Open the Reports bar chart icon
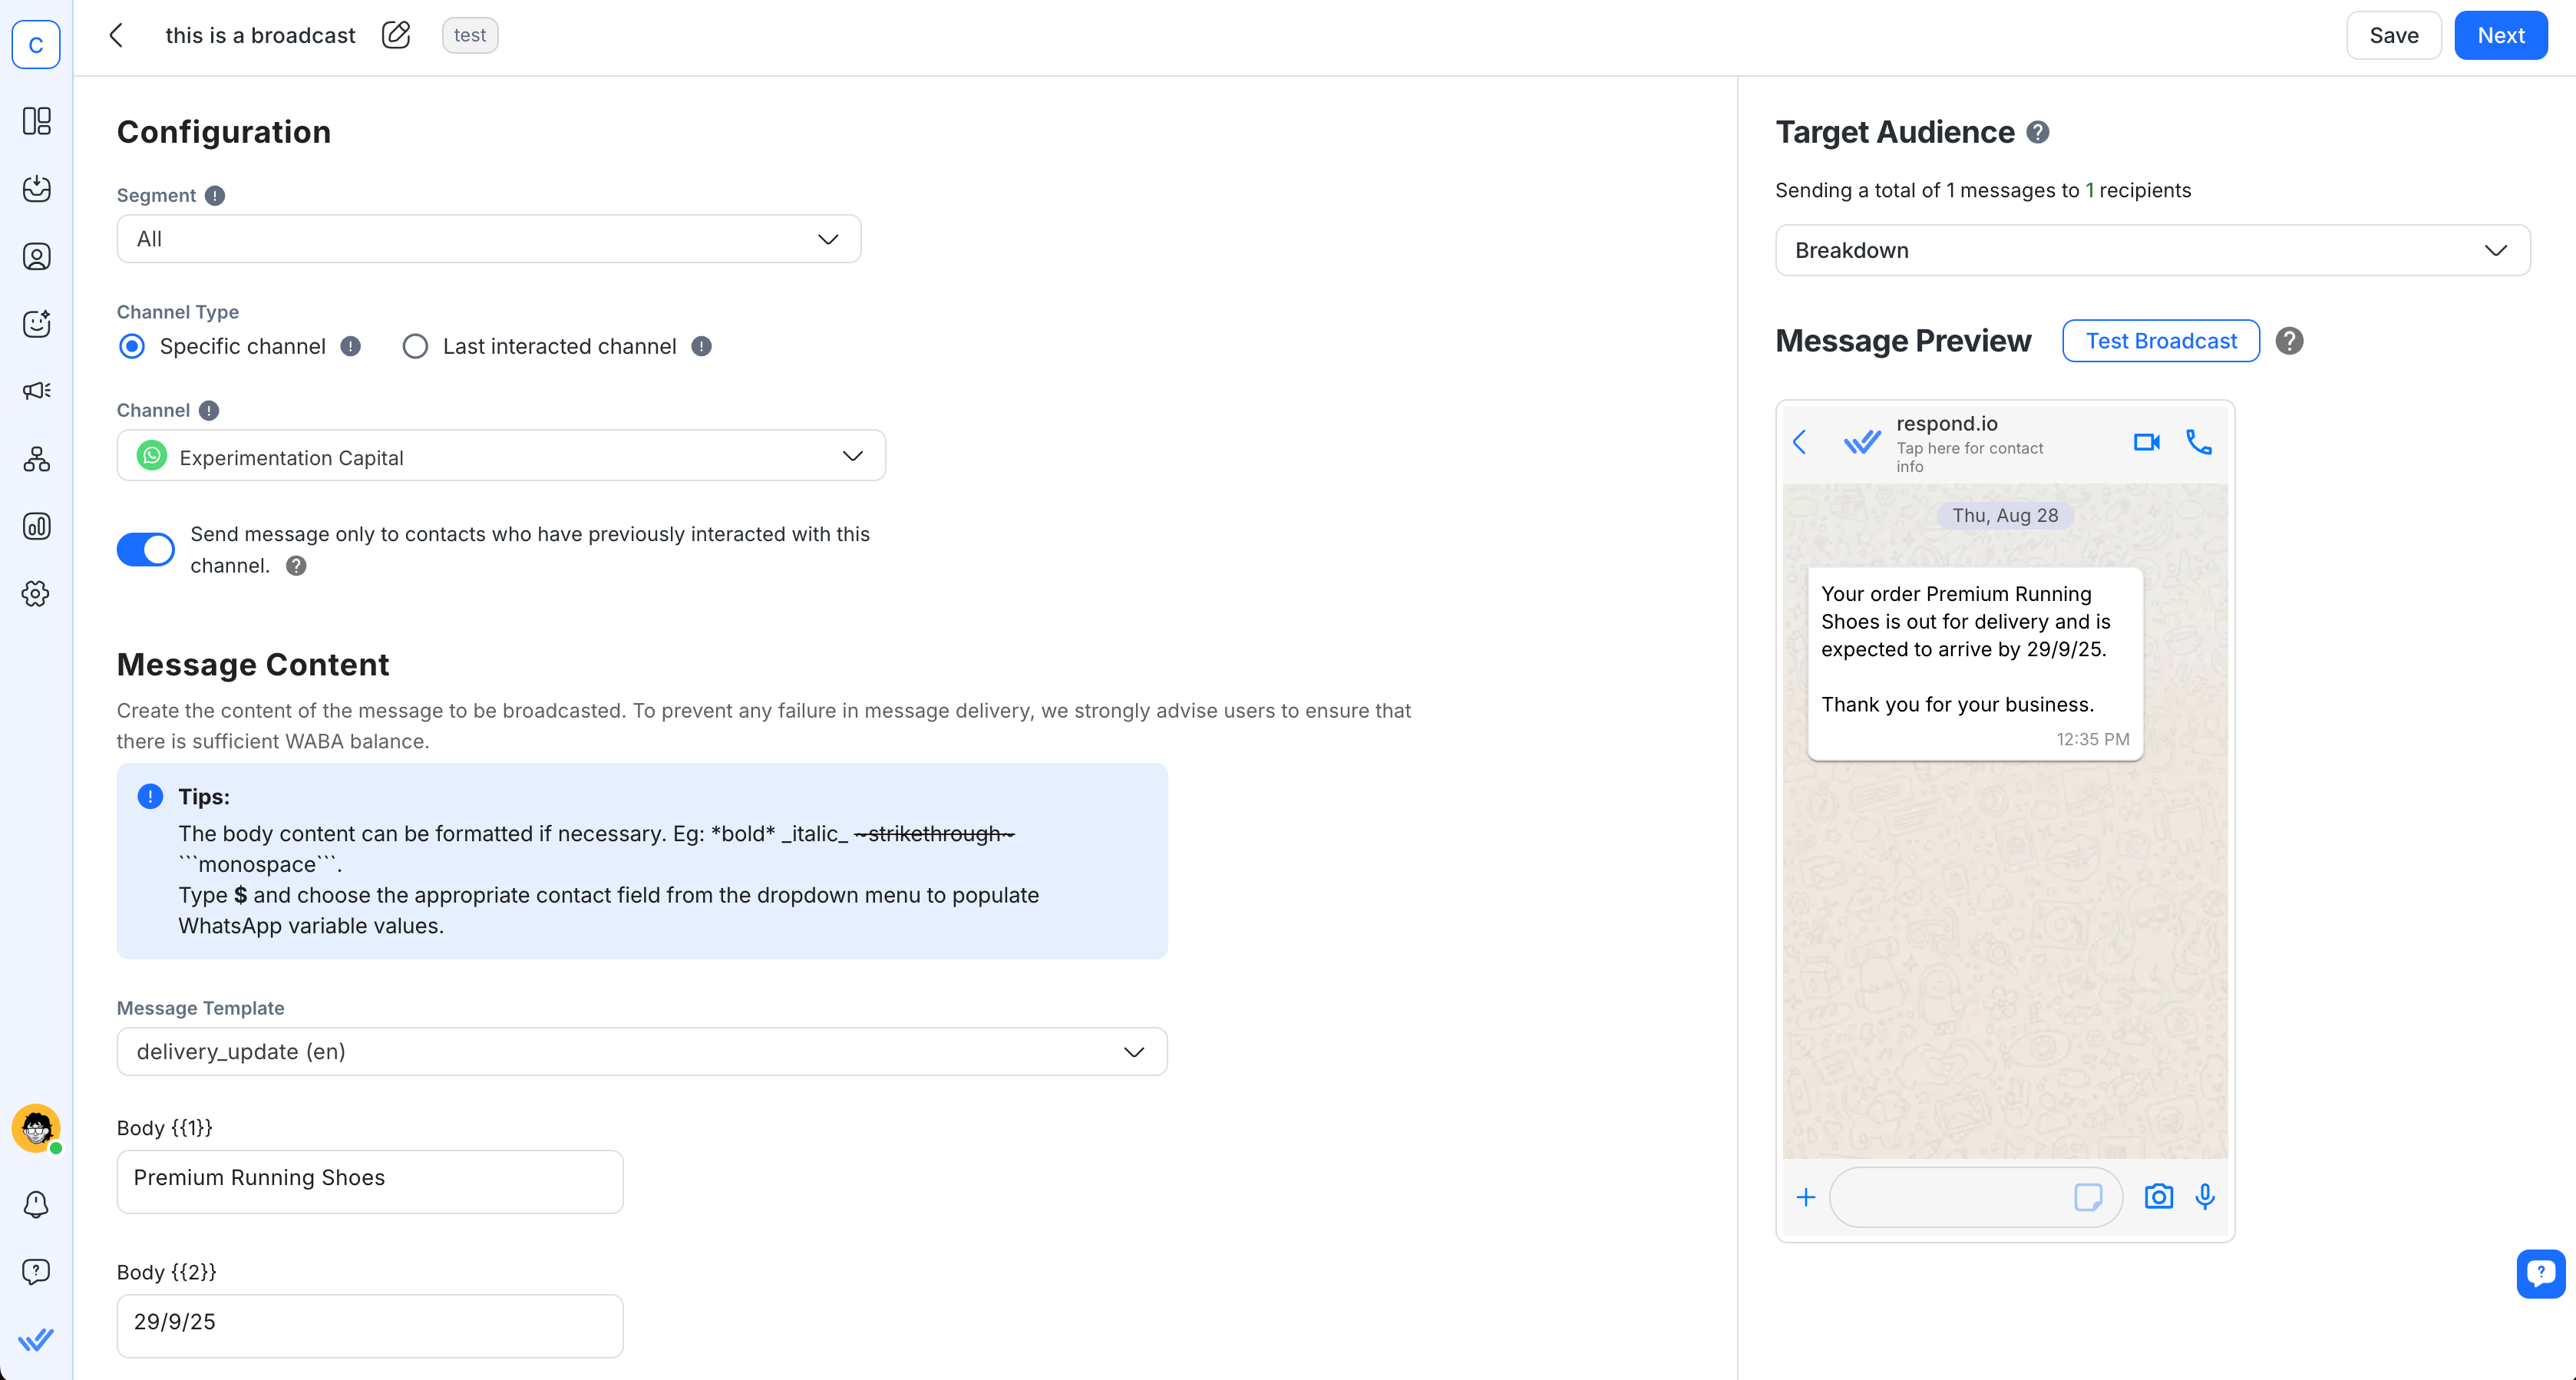 [x=36, y=525]
